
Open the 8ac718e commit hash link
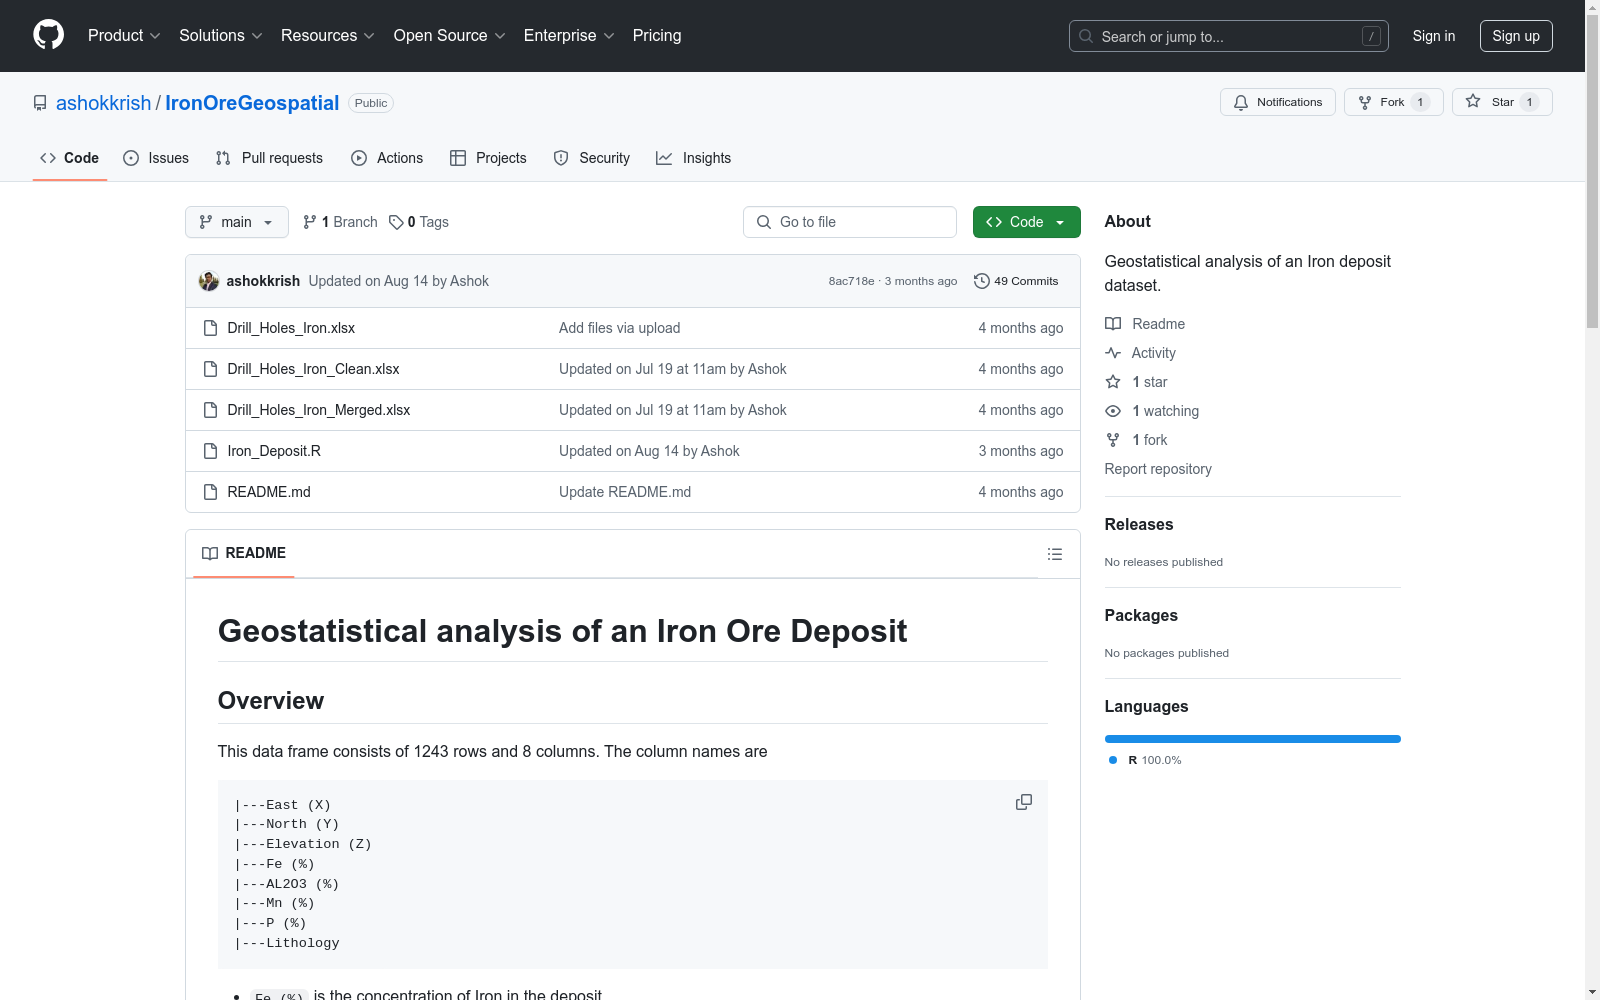pos(851,281)
